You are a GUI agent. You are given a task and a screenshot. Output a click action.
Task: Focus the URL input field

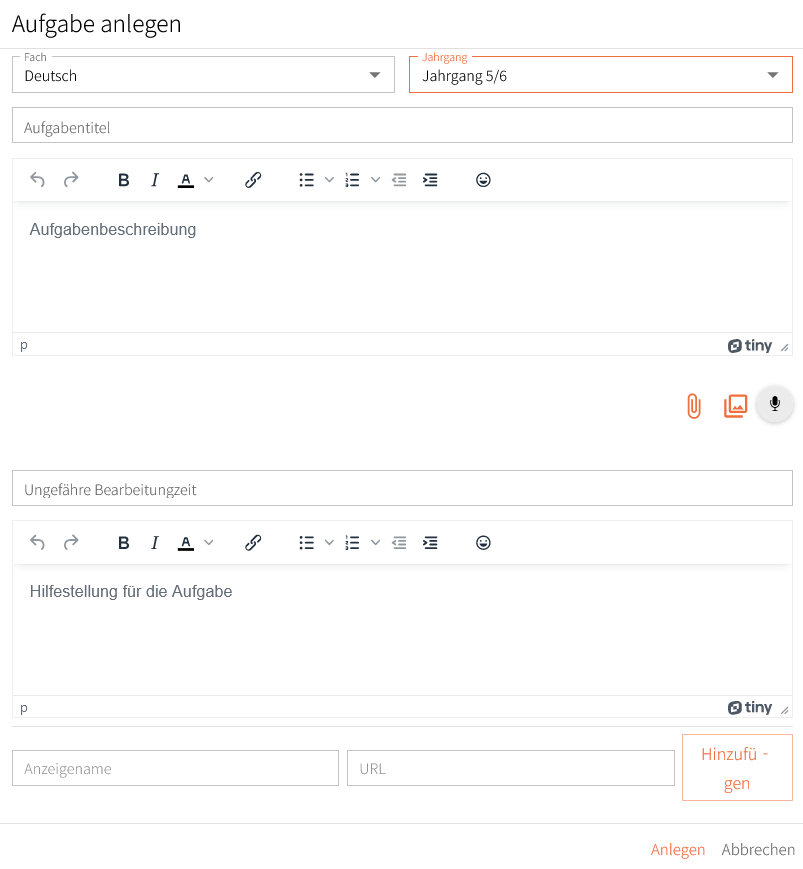511,768
